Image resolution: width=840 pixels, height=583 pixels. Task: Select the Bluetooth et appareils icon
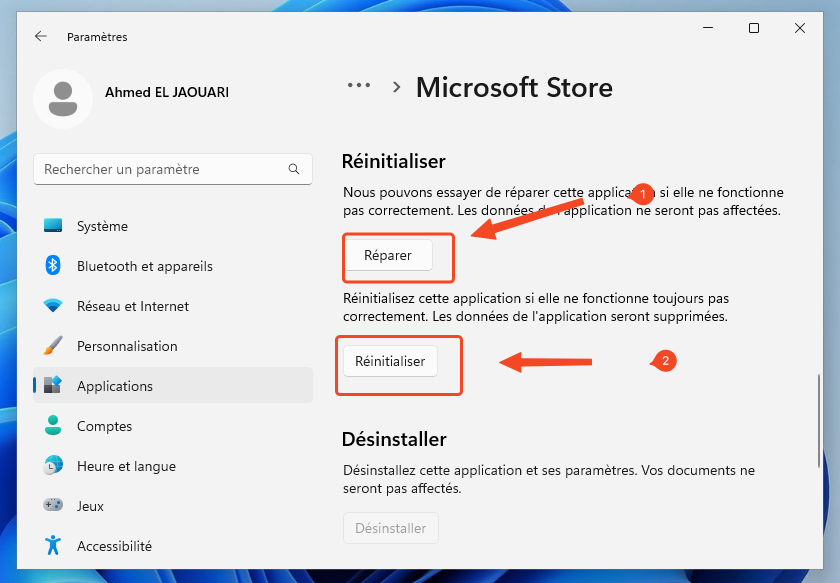tap(53, 266)
